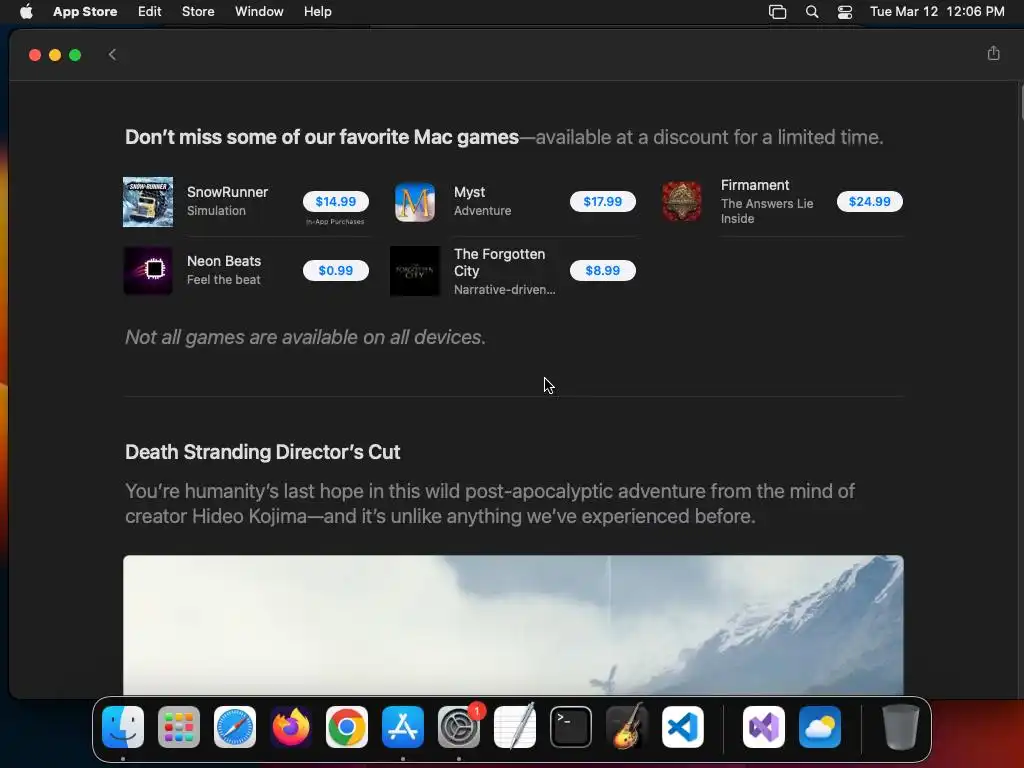Click the App Store icon in the Dock

(403, 727)
